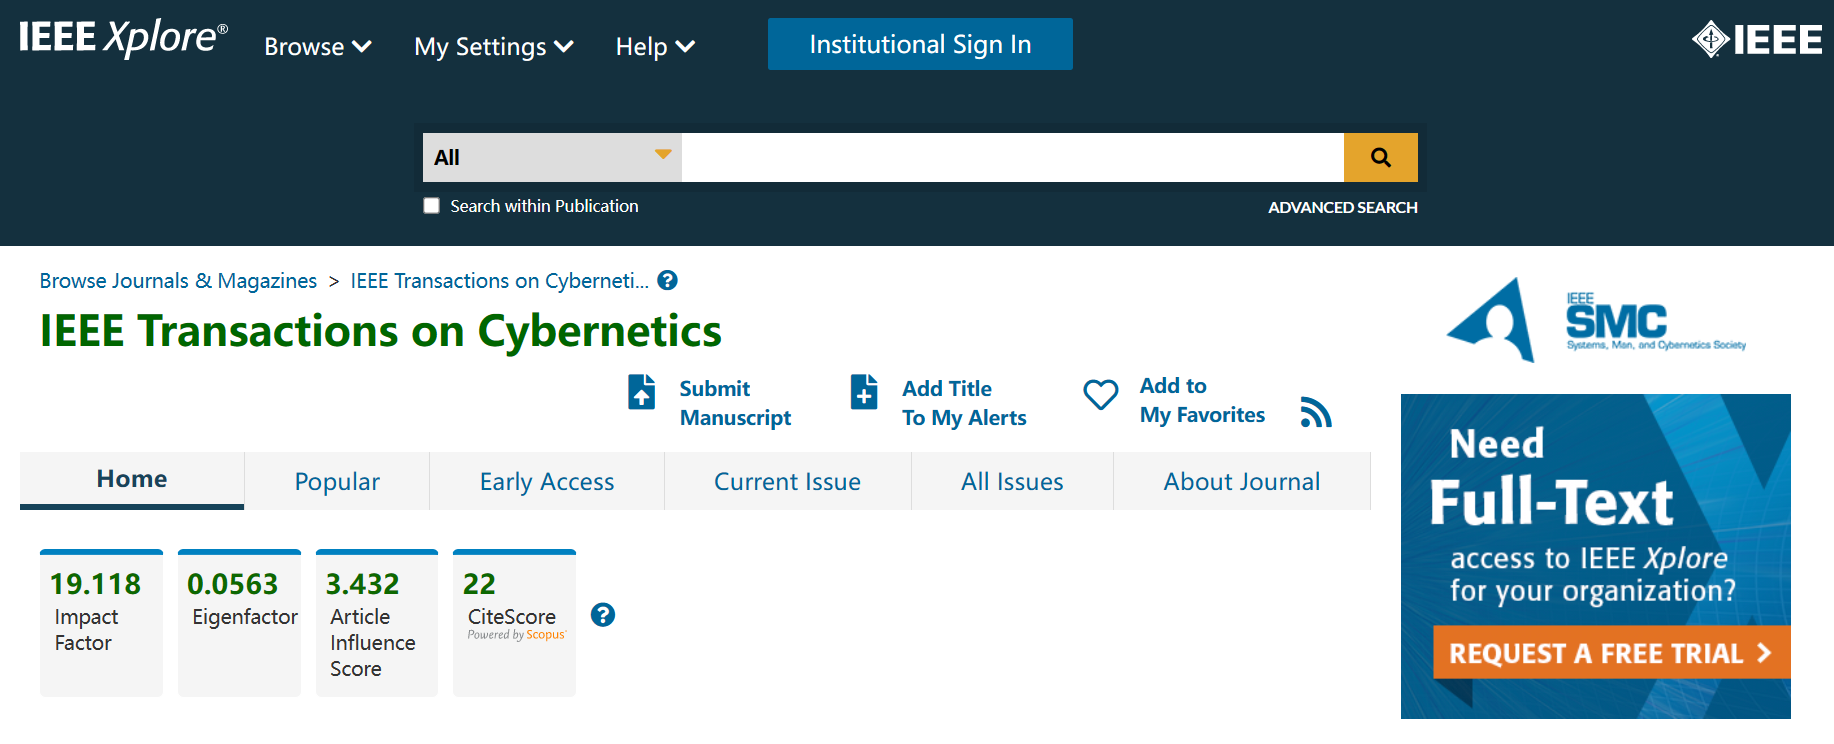
Task: Click the Submit Manuscript link
Action: click(x=735, y=403)
